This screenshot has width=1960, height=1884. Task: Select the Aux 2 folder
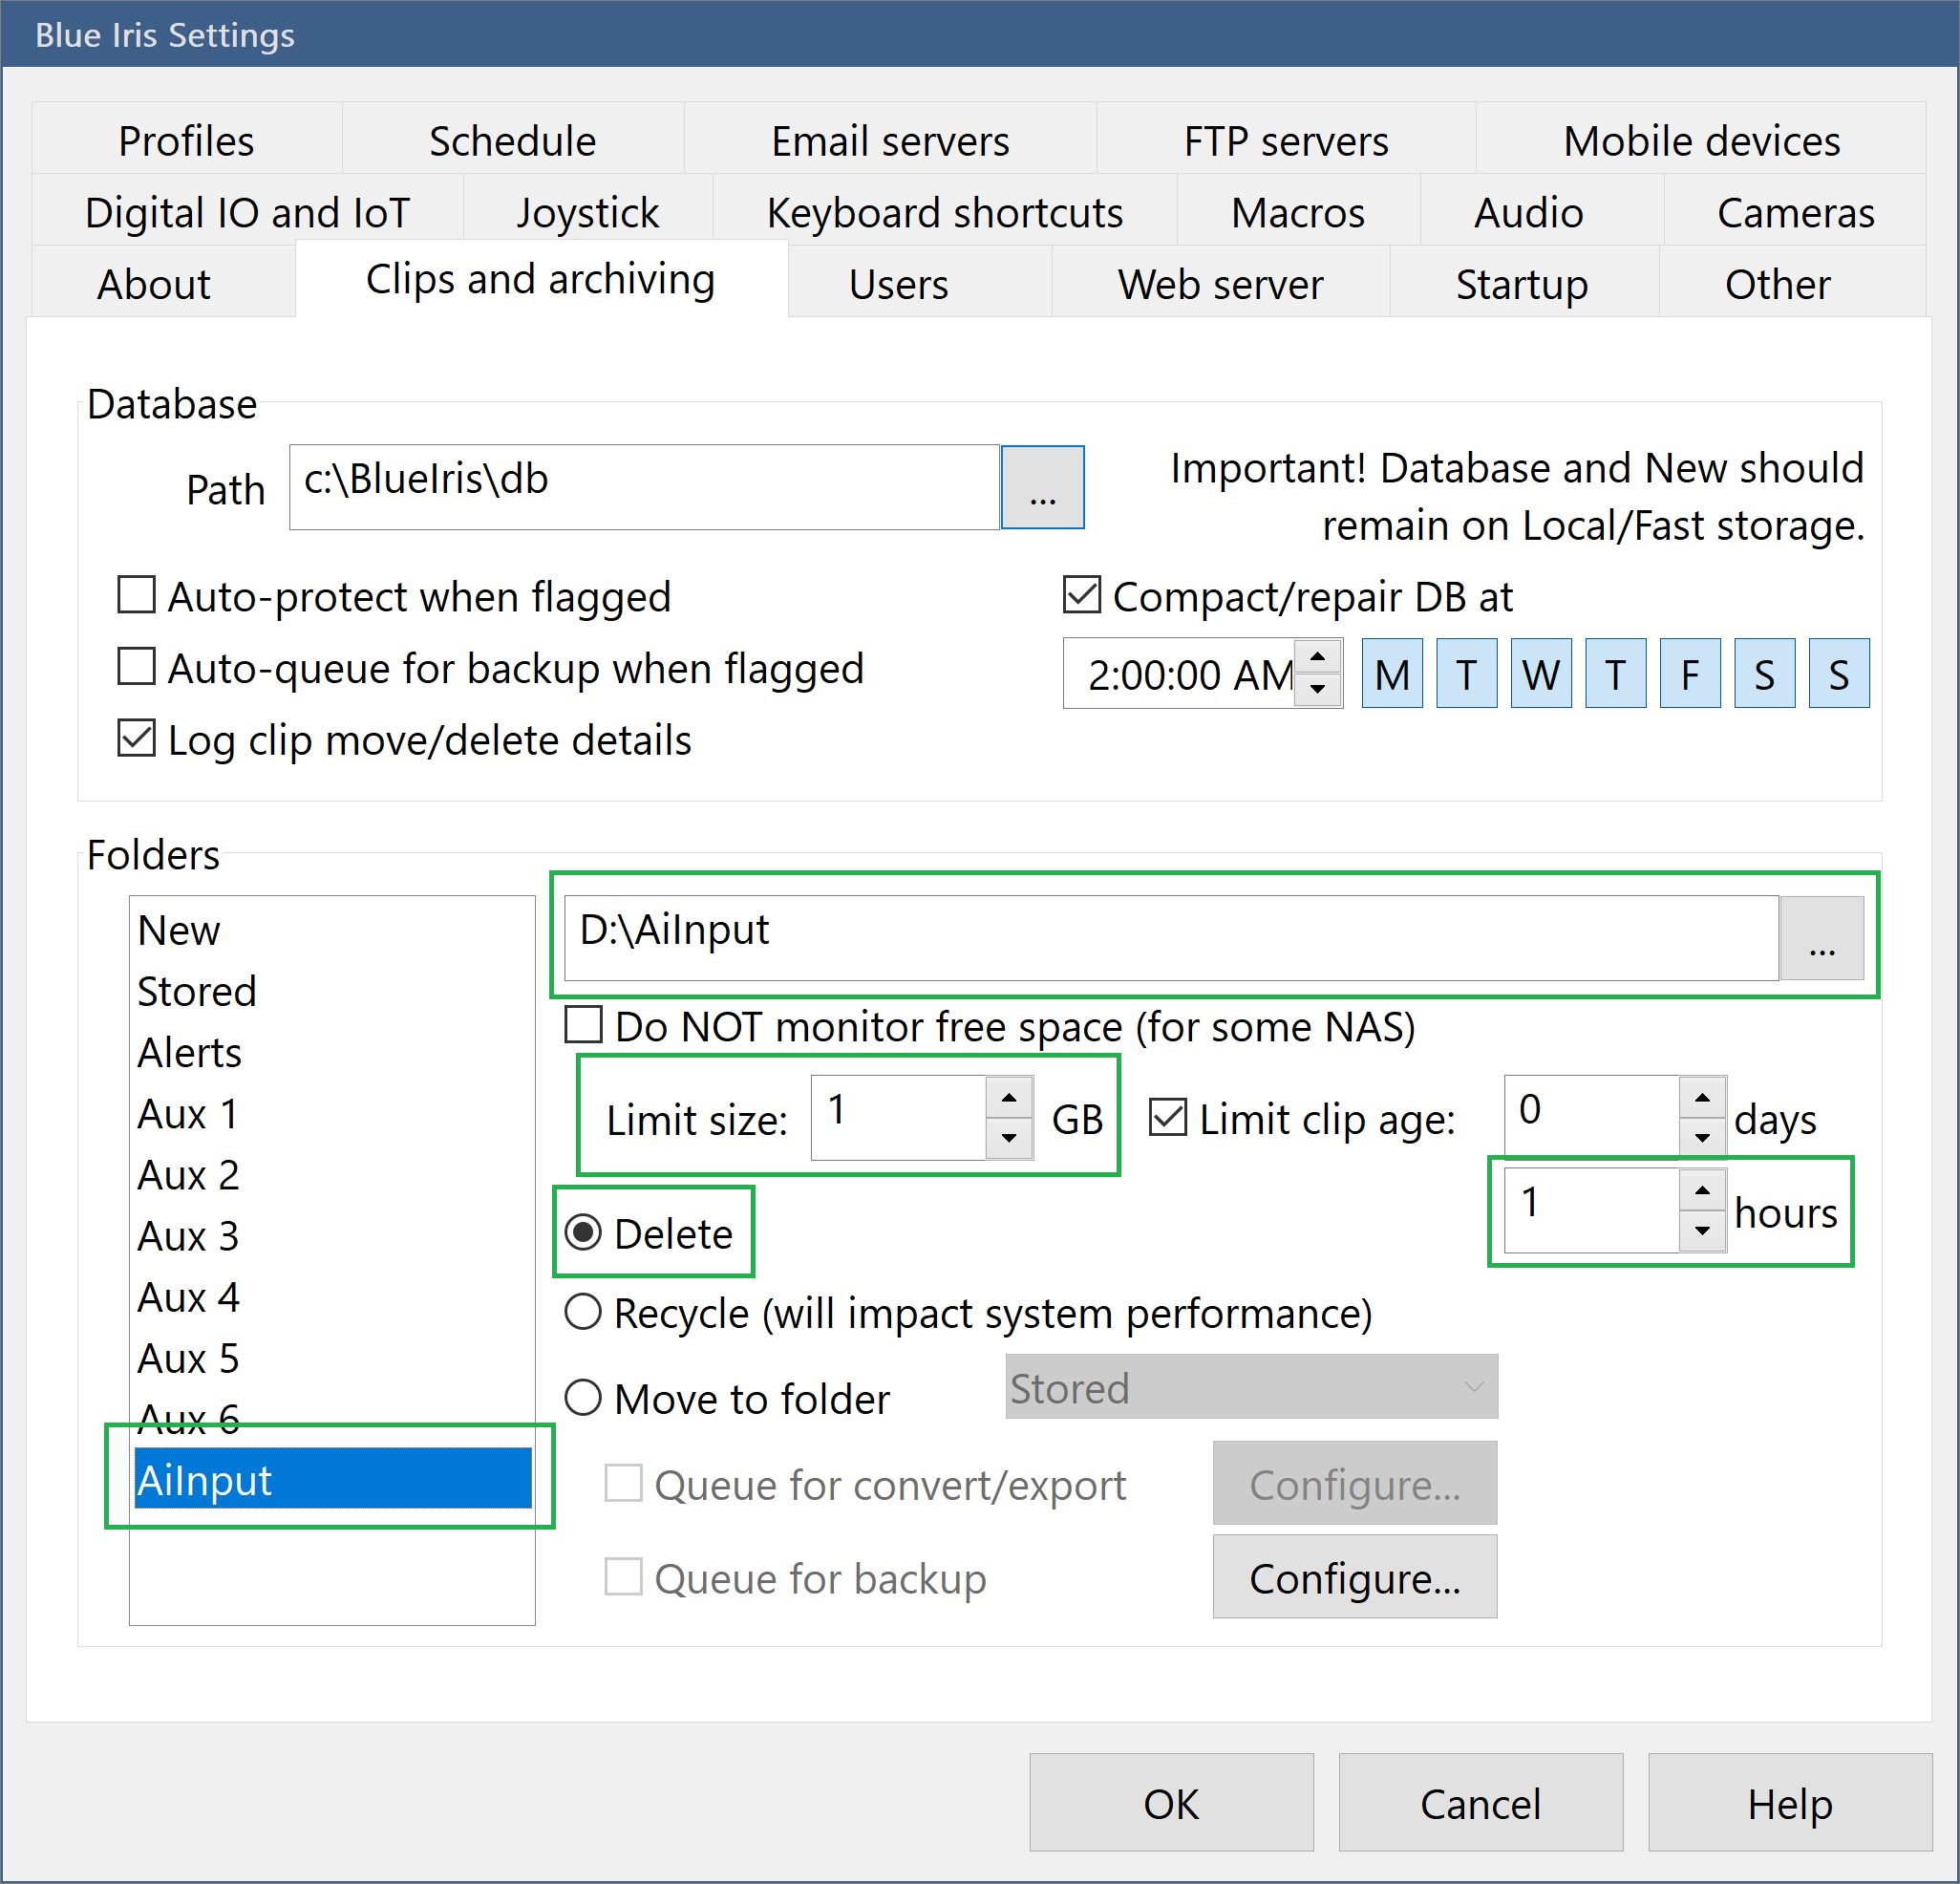click(332, 1174)
